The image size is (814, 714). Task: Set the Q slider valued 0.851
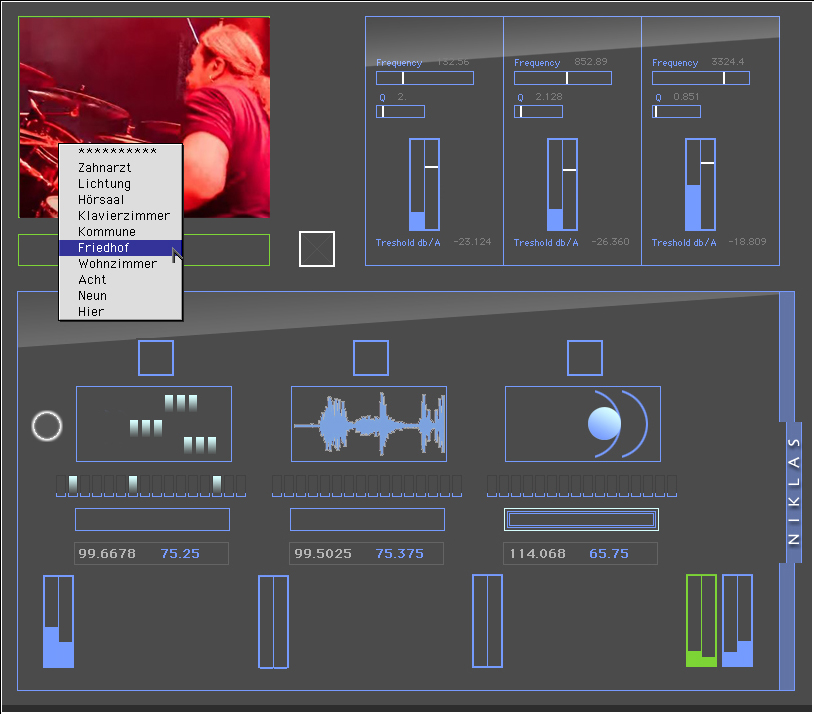[676, 112]
